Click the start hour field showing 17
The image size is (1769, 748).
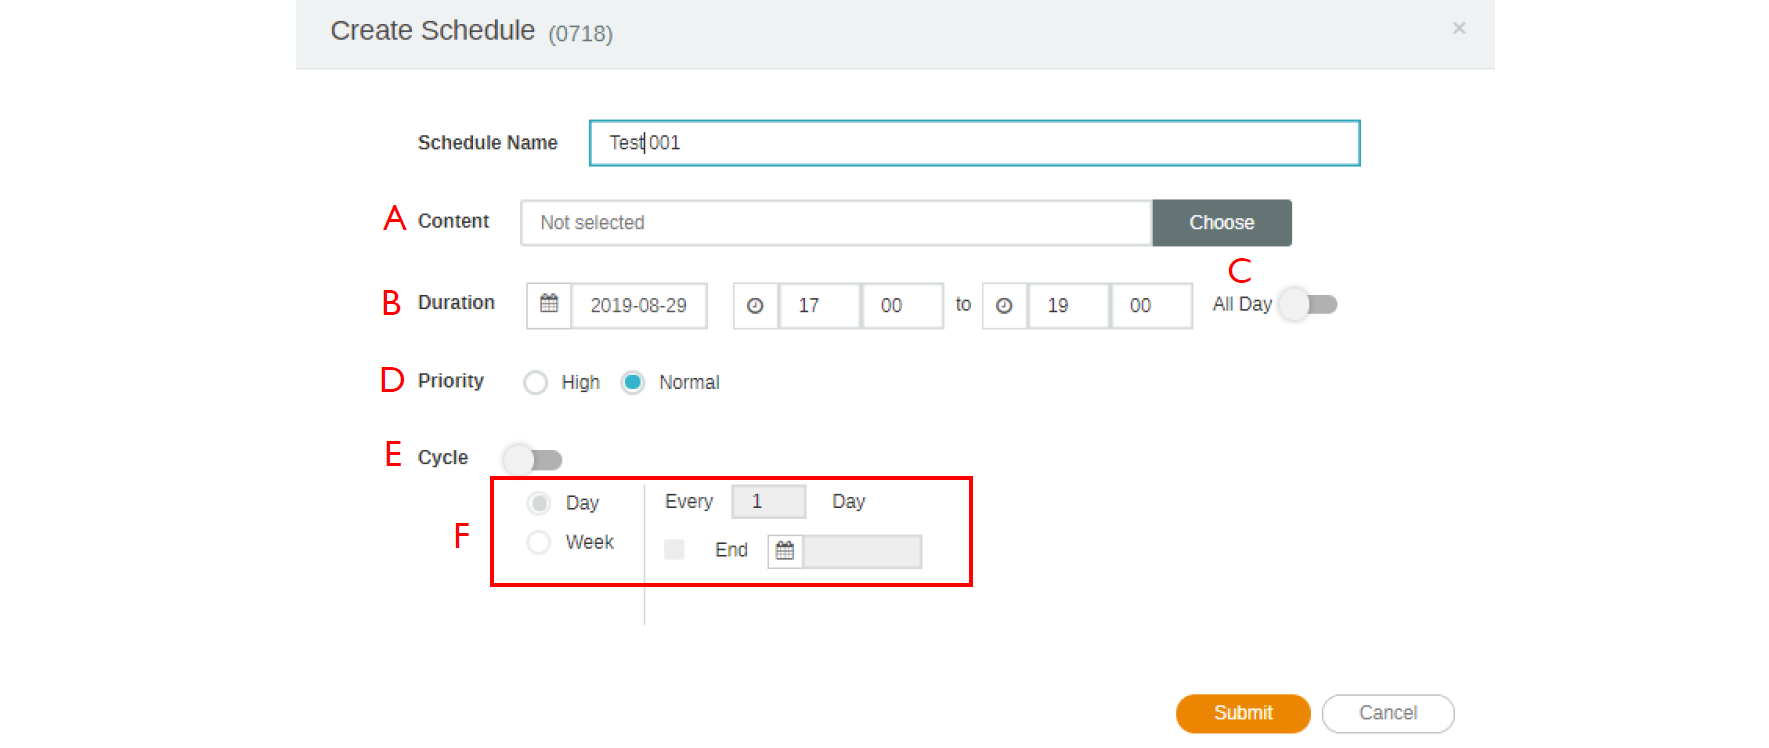[819, 305]
